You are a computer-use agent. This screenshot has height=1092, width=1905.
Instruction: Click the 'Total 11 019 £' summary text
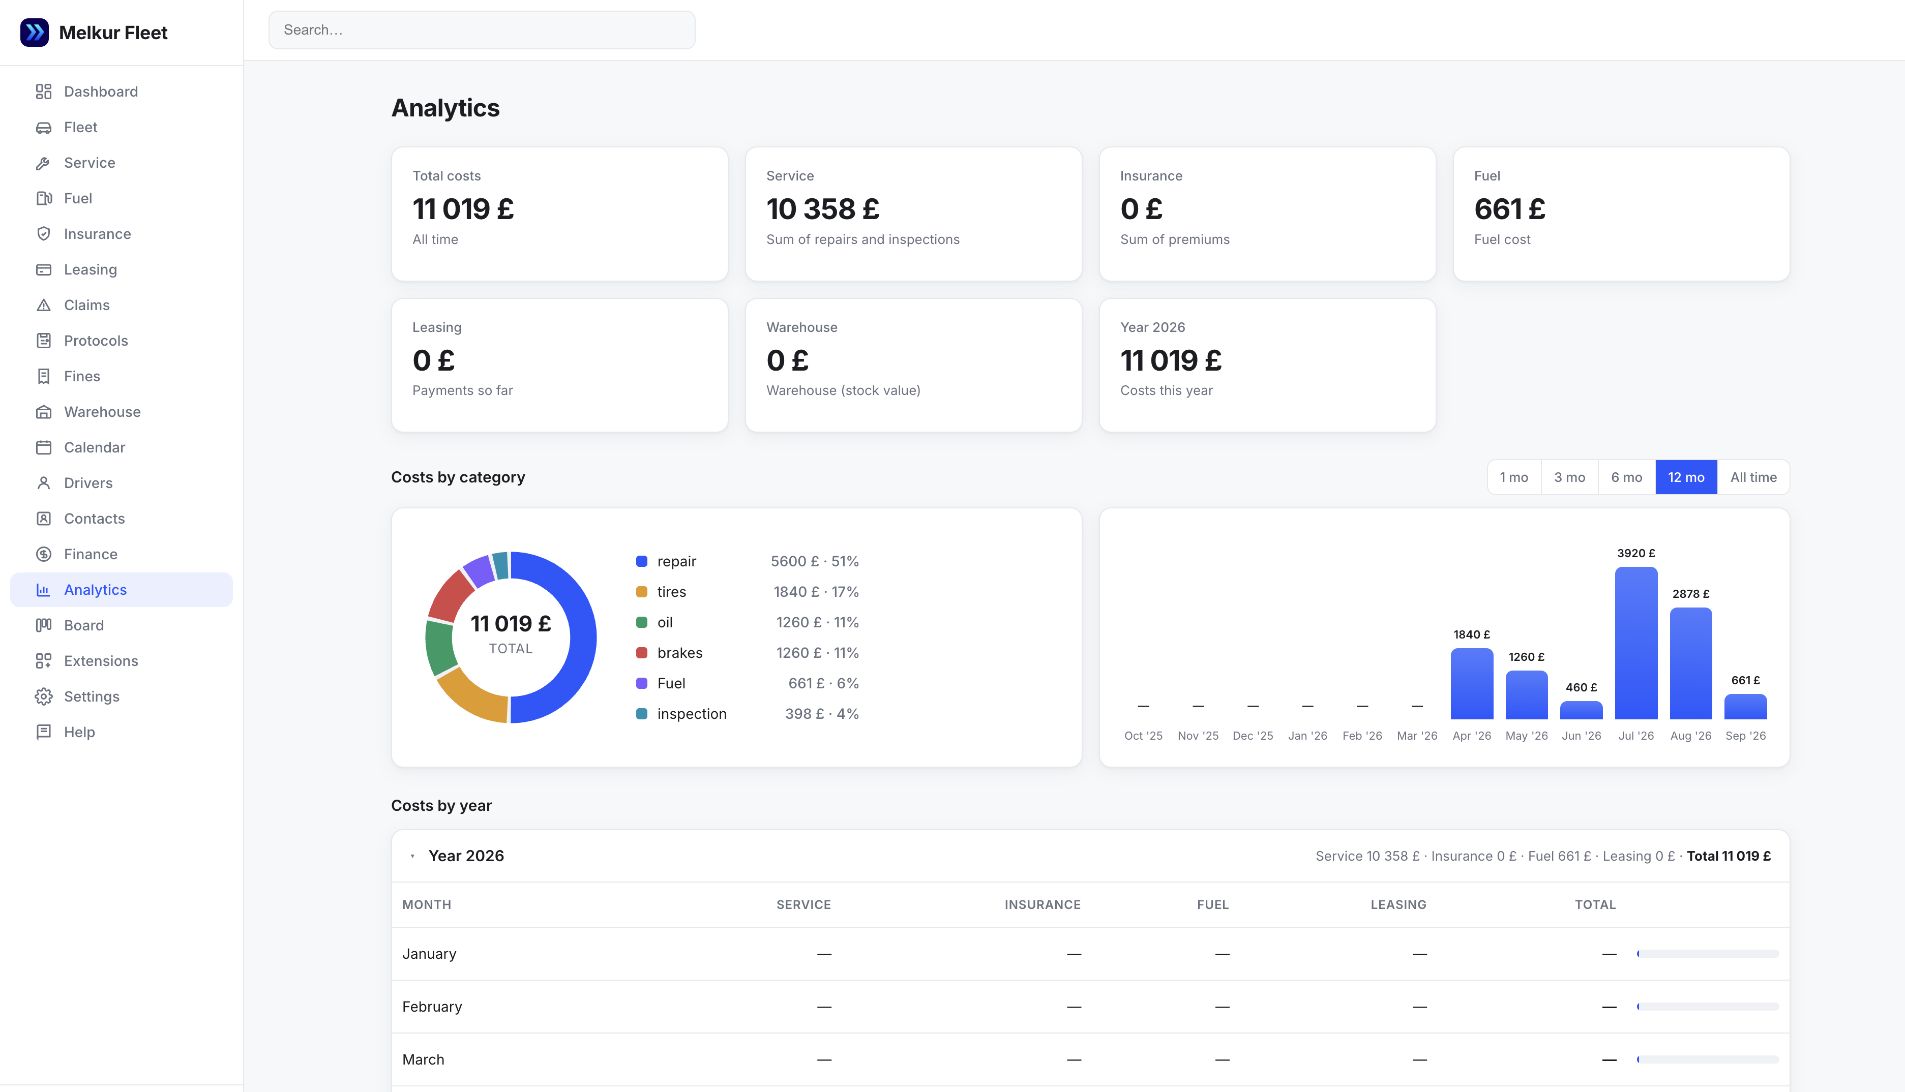(1729, 856)
